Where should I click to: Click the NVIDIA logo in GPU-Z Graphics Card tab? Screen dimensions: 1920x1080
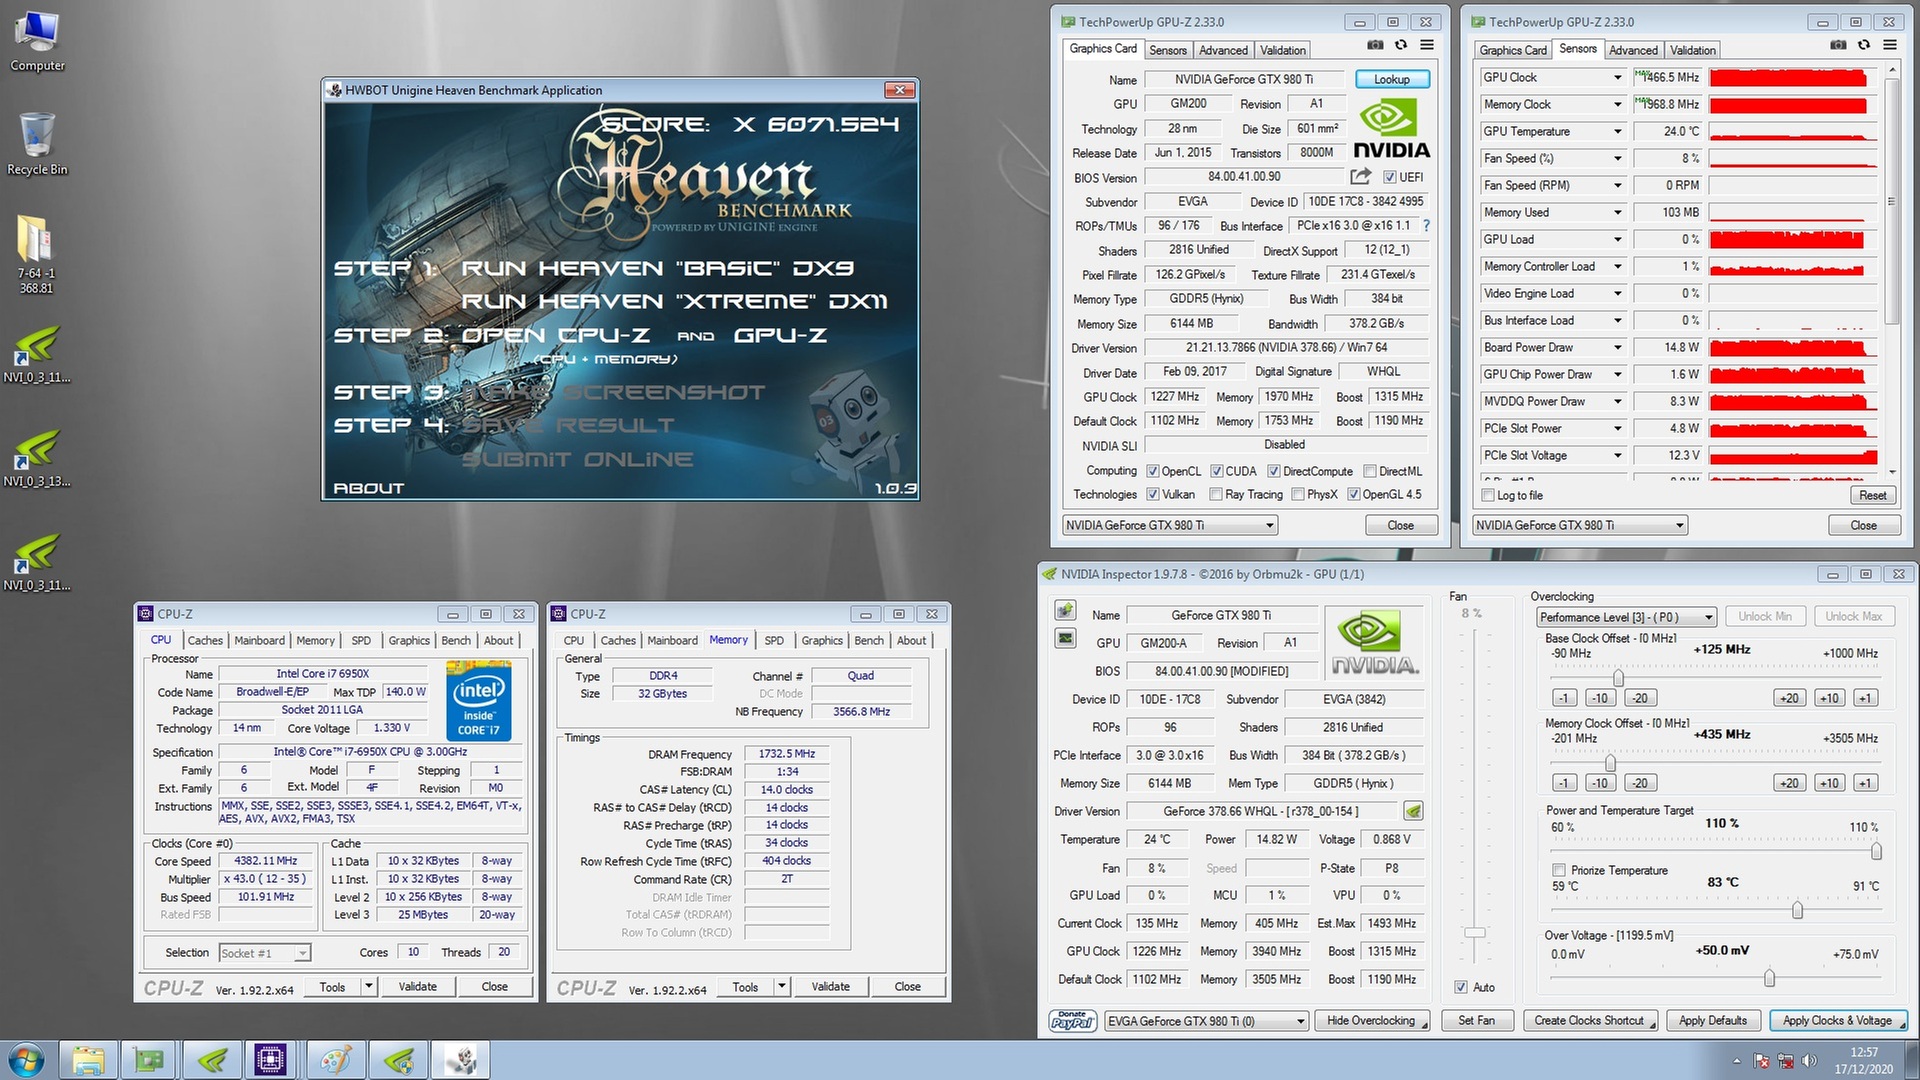tap(1391, 129)
